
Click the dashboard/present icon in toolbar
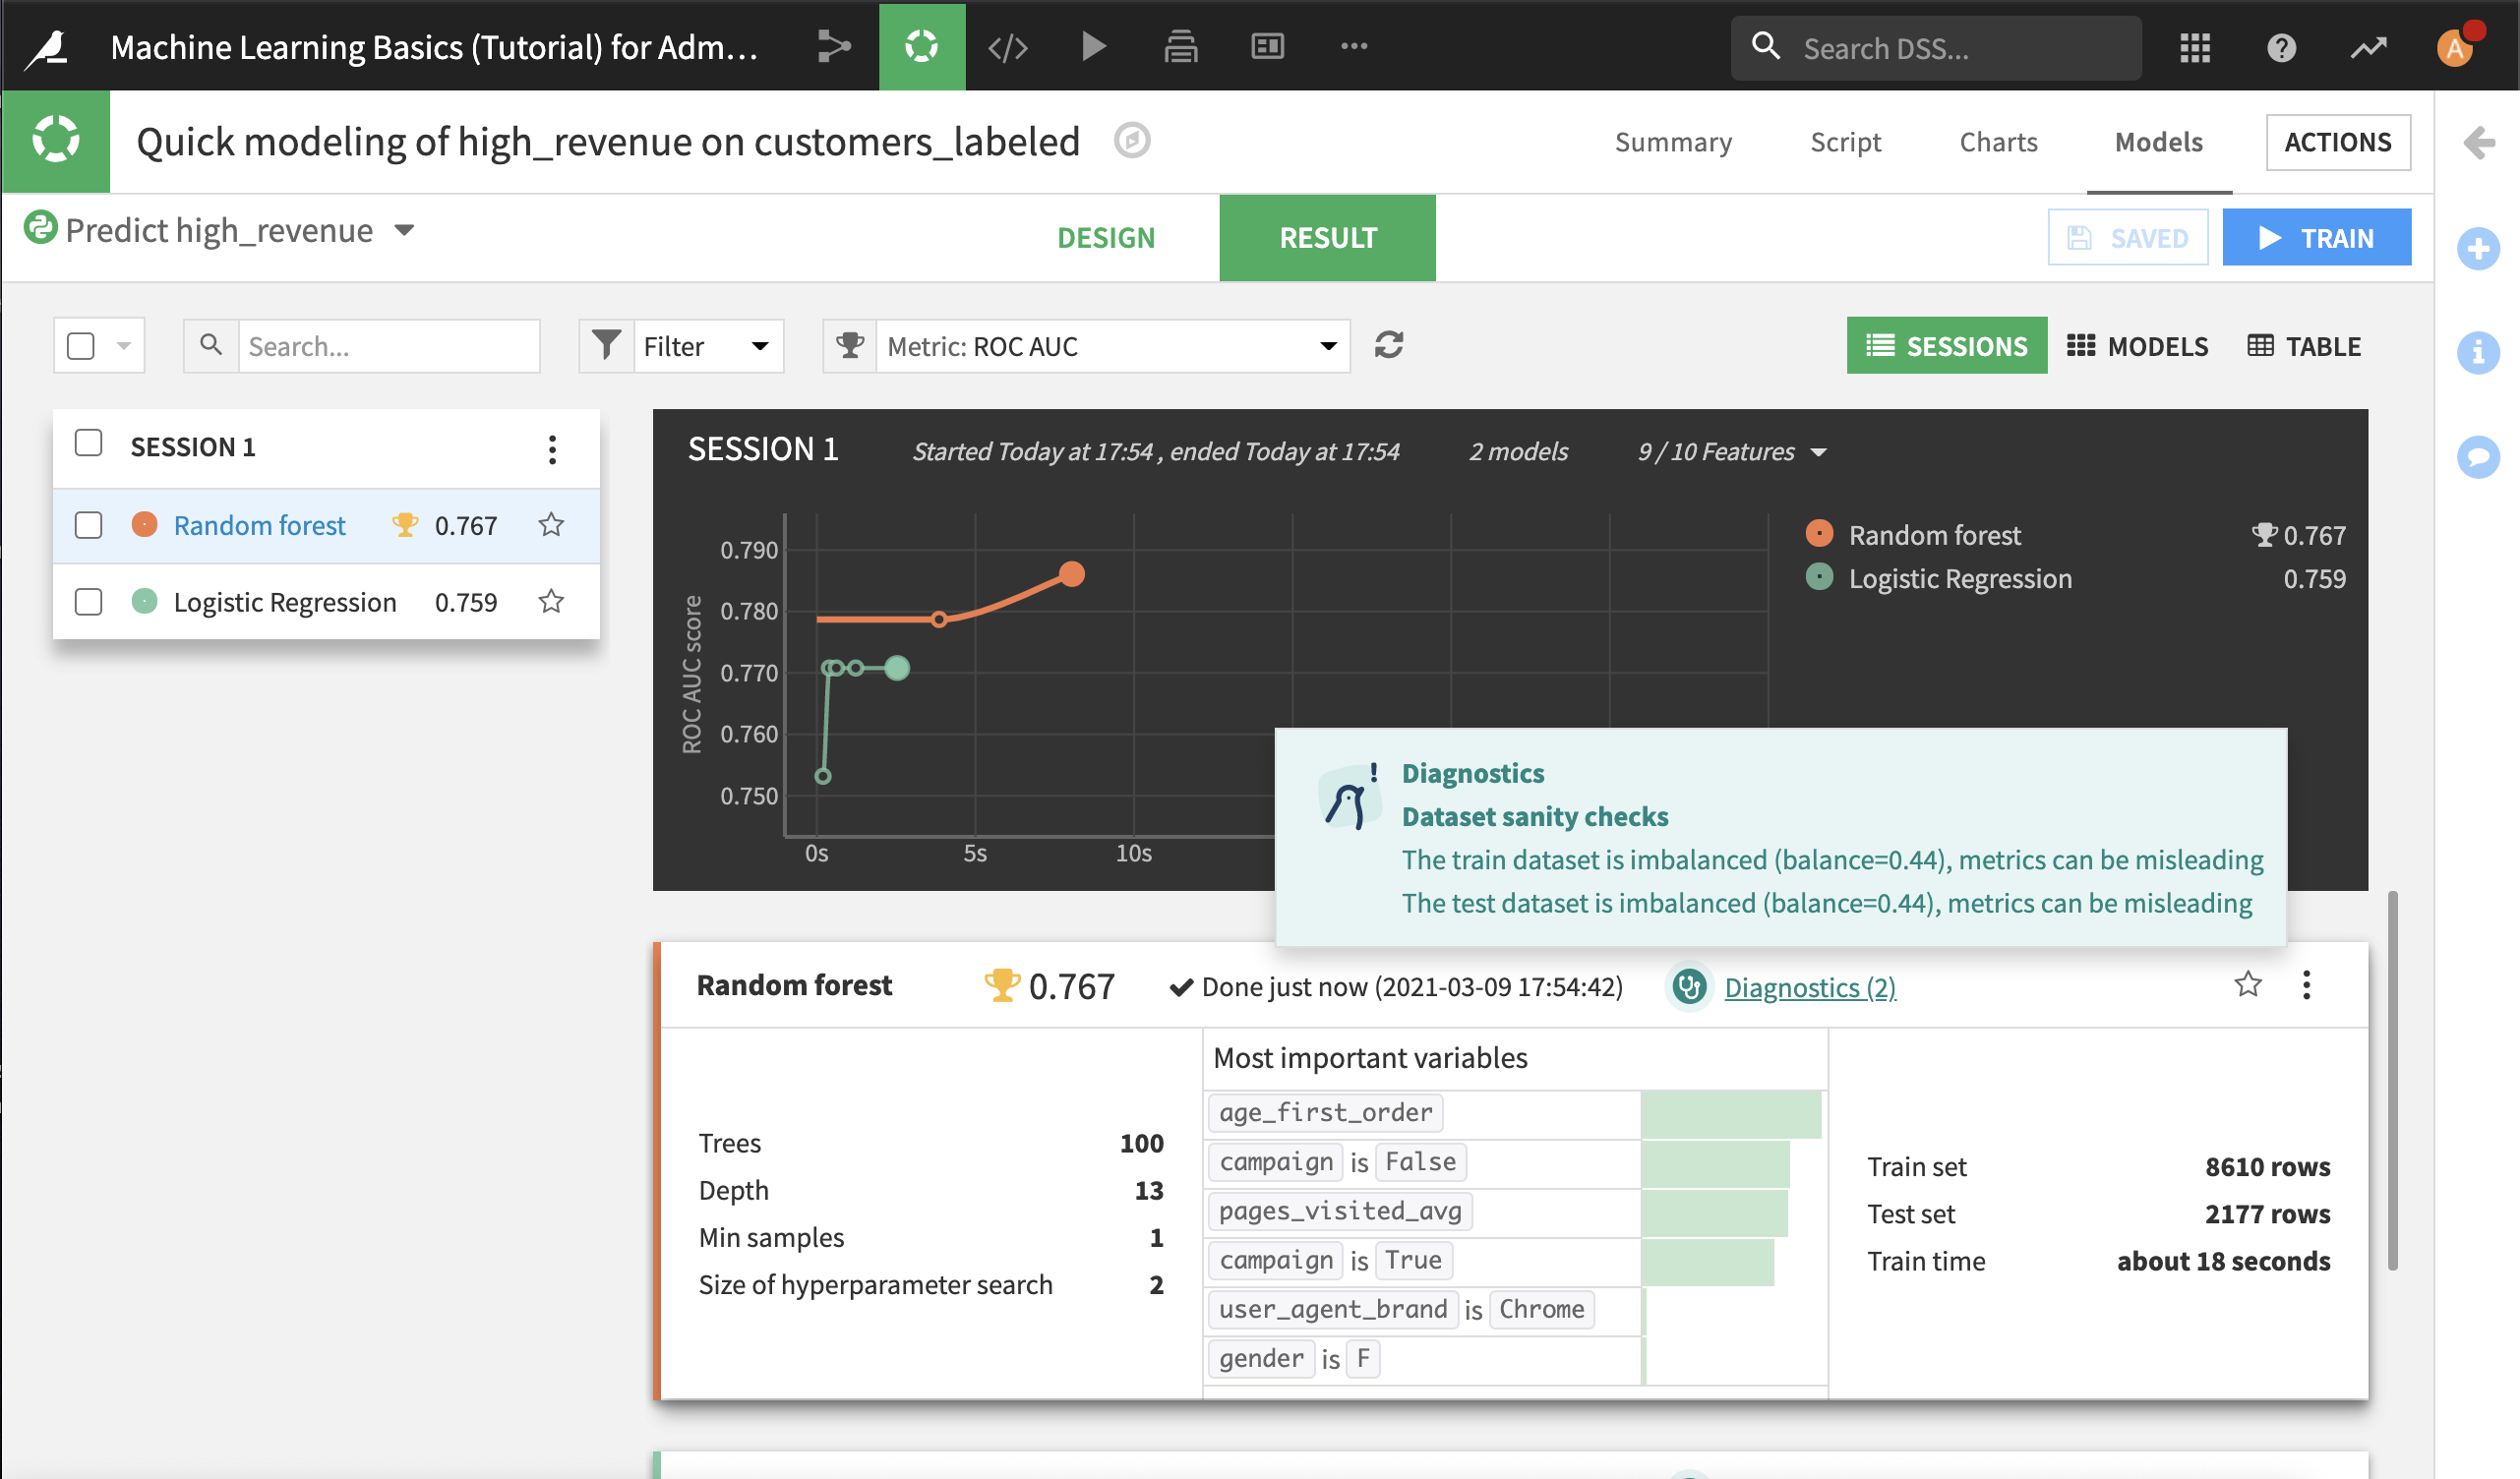1268,46
